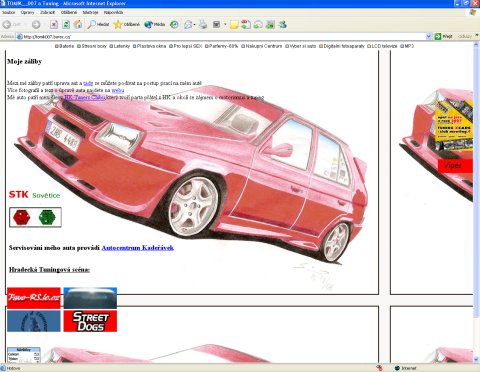Open the Zobrazit menu
Screen dimensions: 480x372
tap(47, 12)
